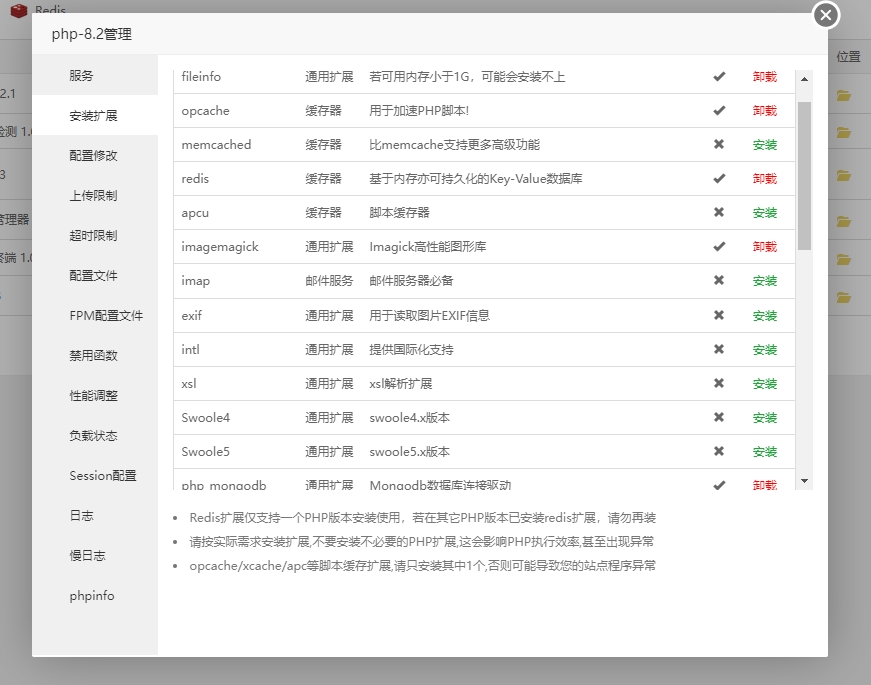Click the redis Key-Value description text

click(x=475, y=178)
